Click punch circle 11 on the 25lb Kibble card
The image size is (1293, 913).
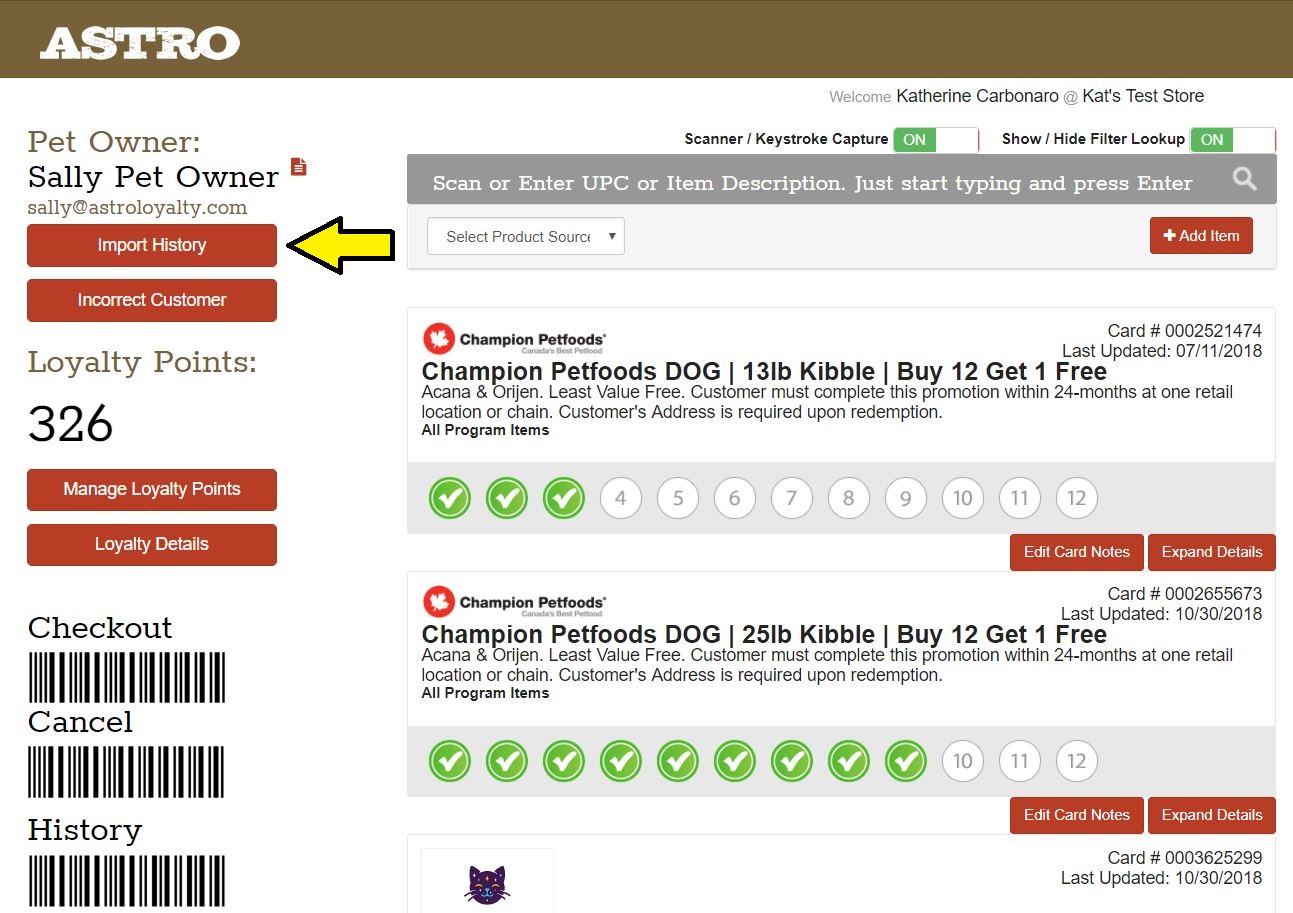point(1020,761)
